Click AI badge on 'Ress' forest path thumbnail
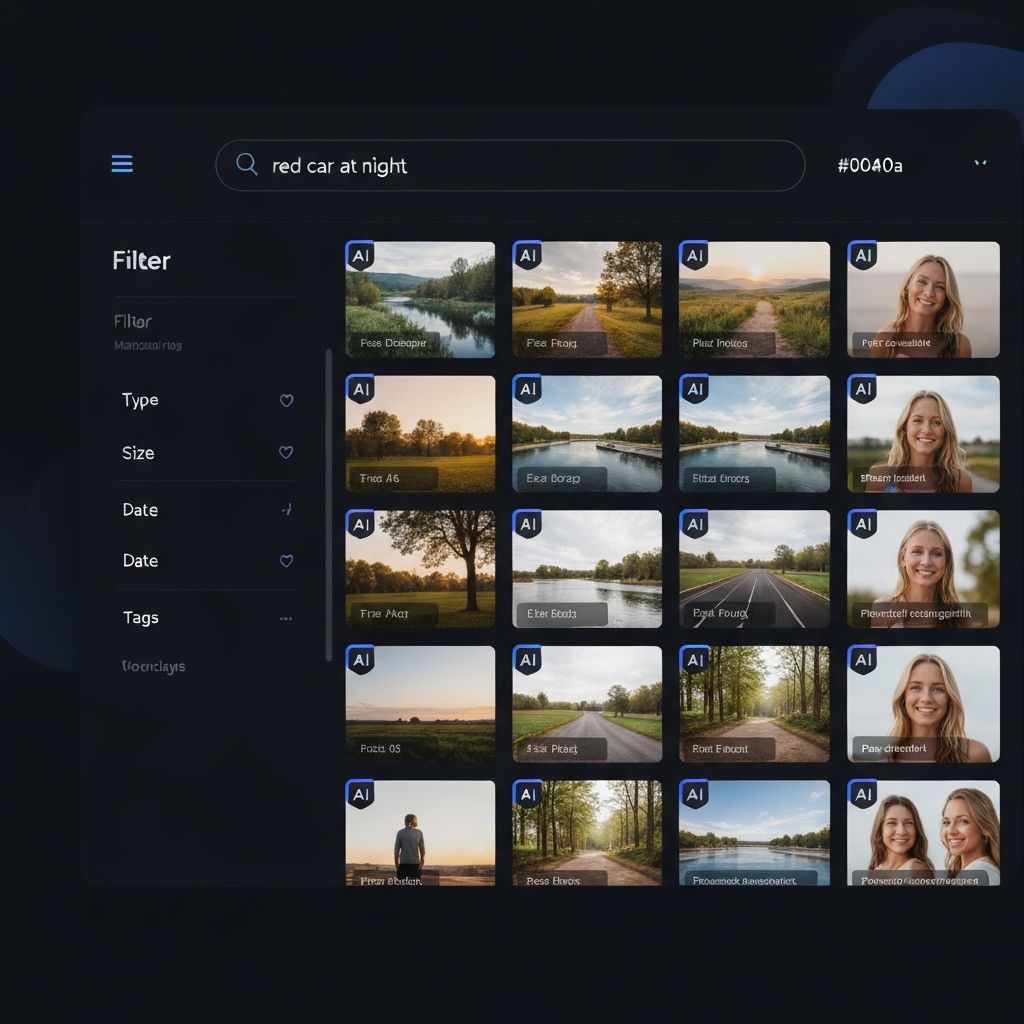The image size is (1024, 1024). point(527,795)
